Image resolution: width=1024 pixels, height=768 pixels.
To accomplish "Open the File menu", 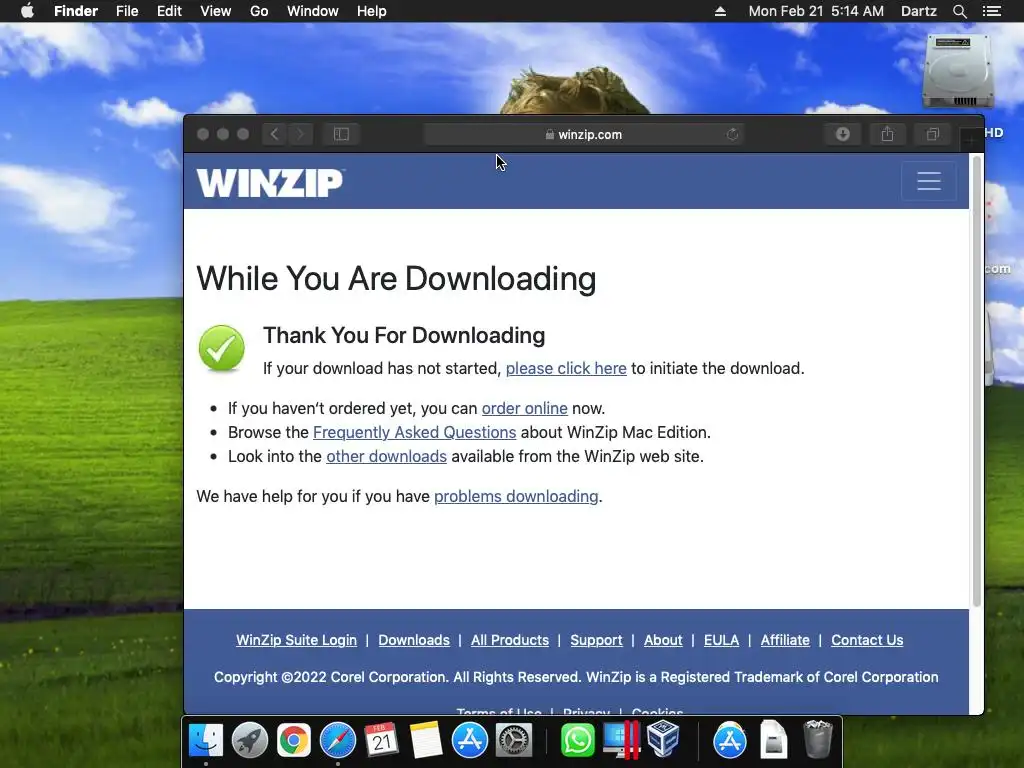I will tap(127, 11).
